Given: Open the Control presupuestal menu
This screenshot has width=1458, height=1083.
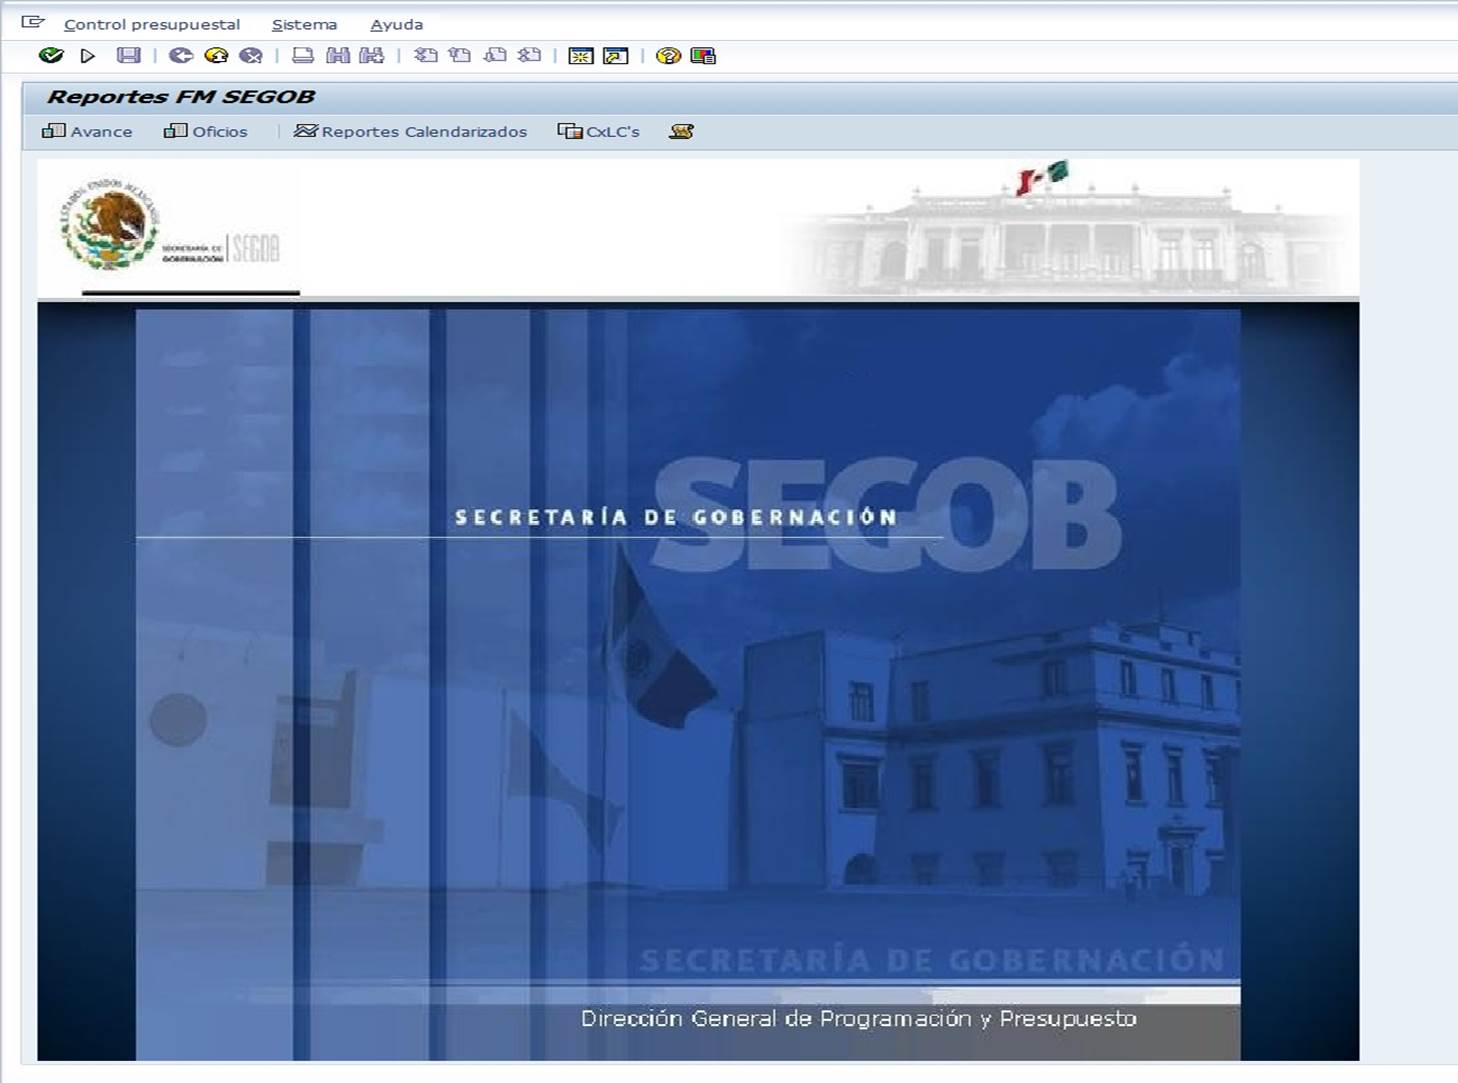Looking at the screenshot, I should [152, 24].
